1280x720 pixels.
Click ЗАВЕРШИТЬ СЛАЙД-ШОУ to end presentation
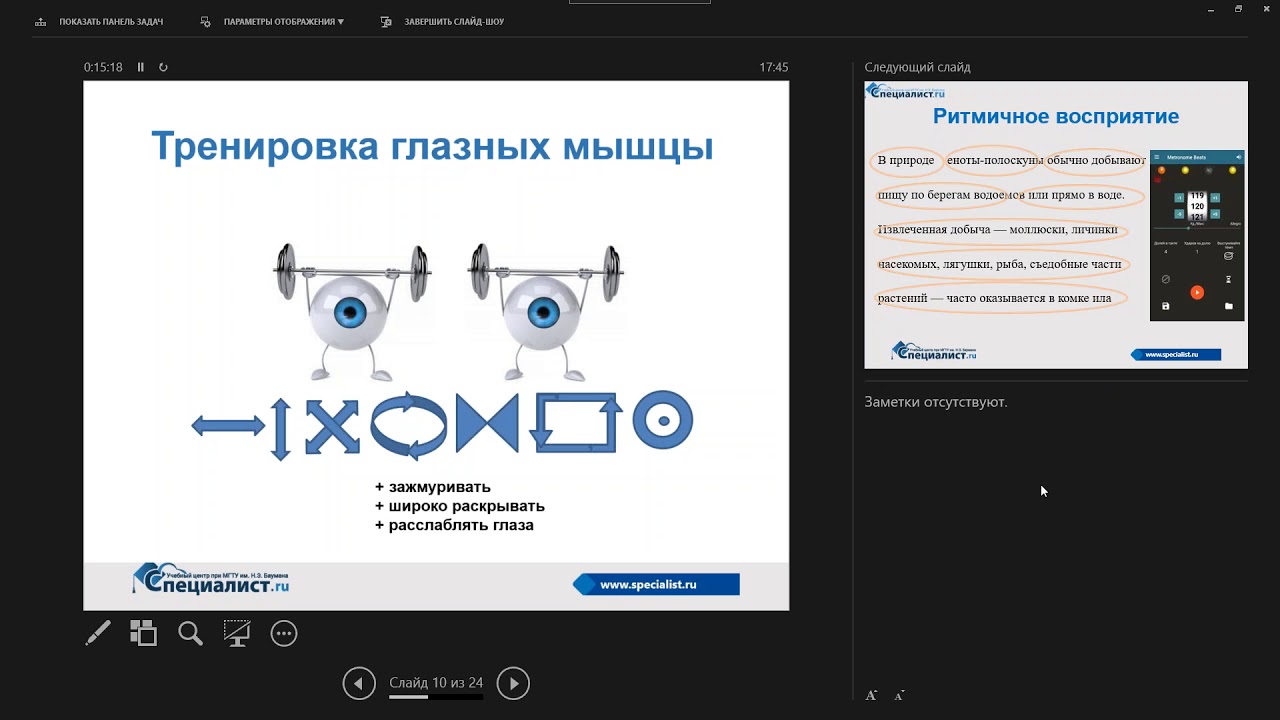tap(443, 21)
